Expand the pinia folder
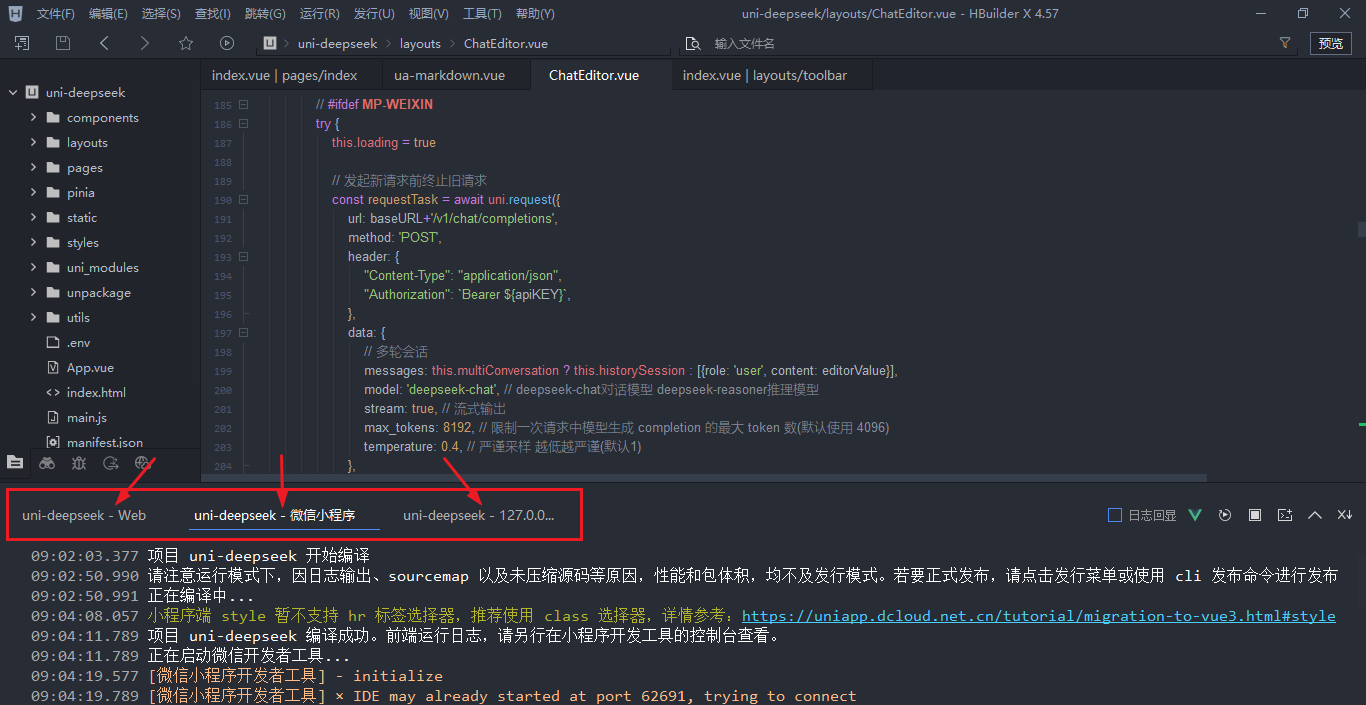The width and height of the screenshot is (1366, 705). [x=33, y=192]
